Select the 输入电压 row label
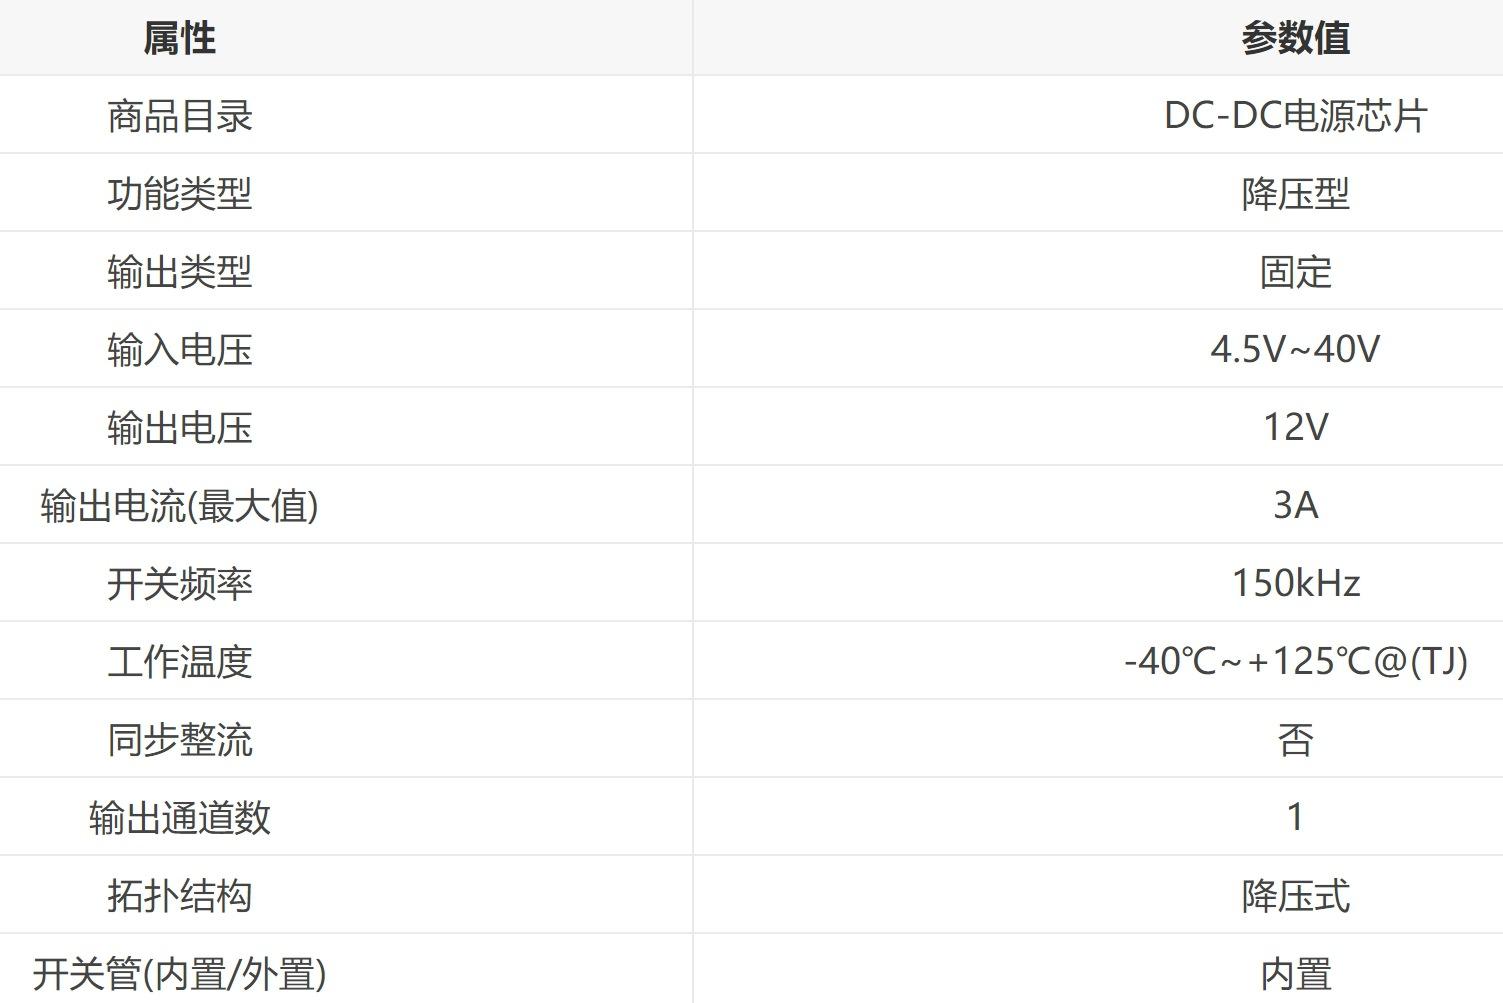Screen dimensions: 1503x1003 [x=180, y=350]
